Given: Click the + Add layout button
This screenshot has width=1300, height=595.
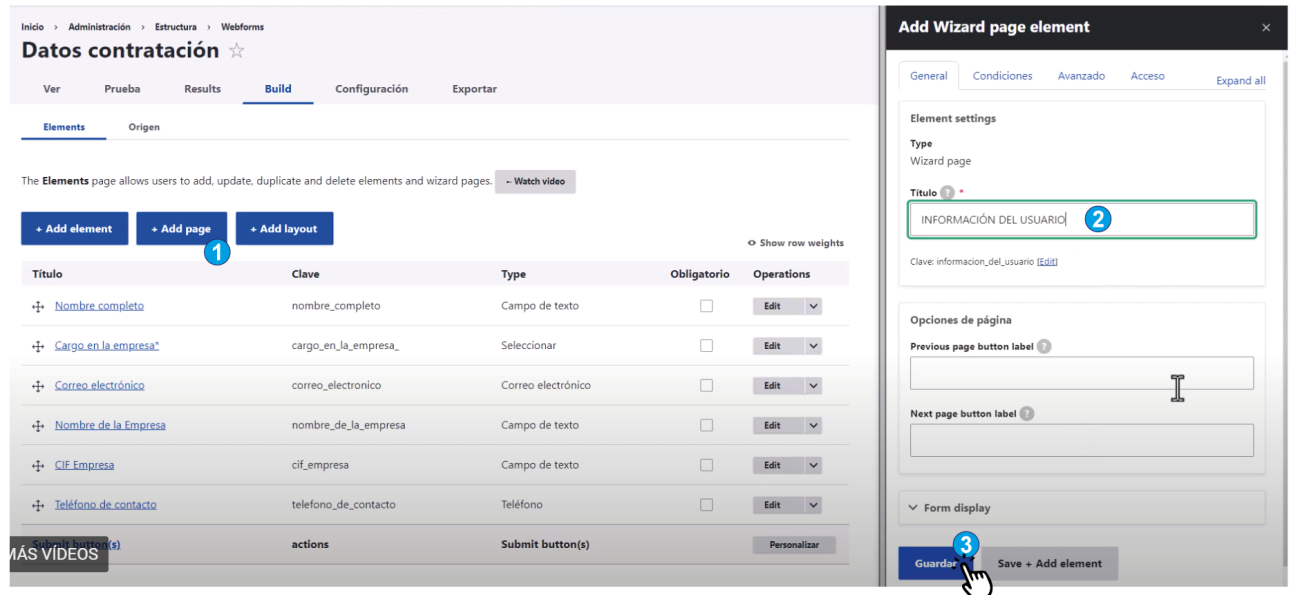Looking at the screenshot, I should pyautogui.click(x=284, y=229).
